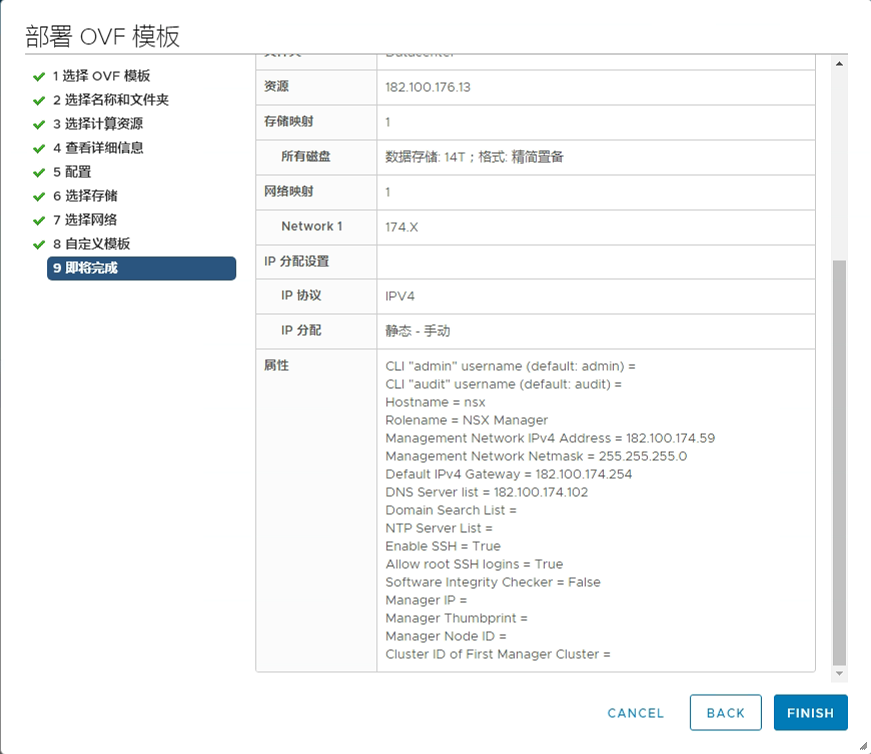
Task: Click the checkmark icon next to 自定义模板
Action: (39, 244)
